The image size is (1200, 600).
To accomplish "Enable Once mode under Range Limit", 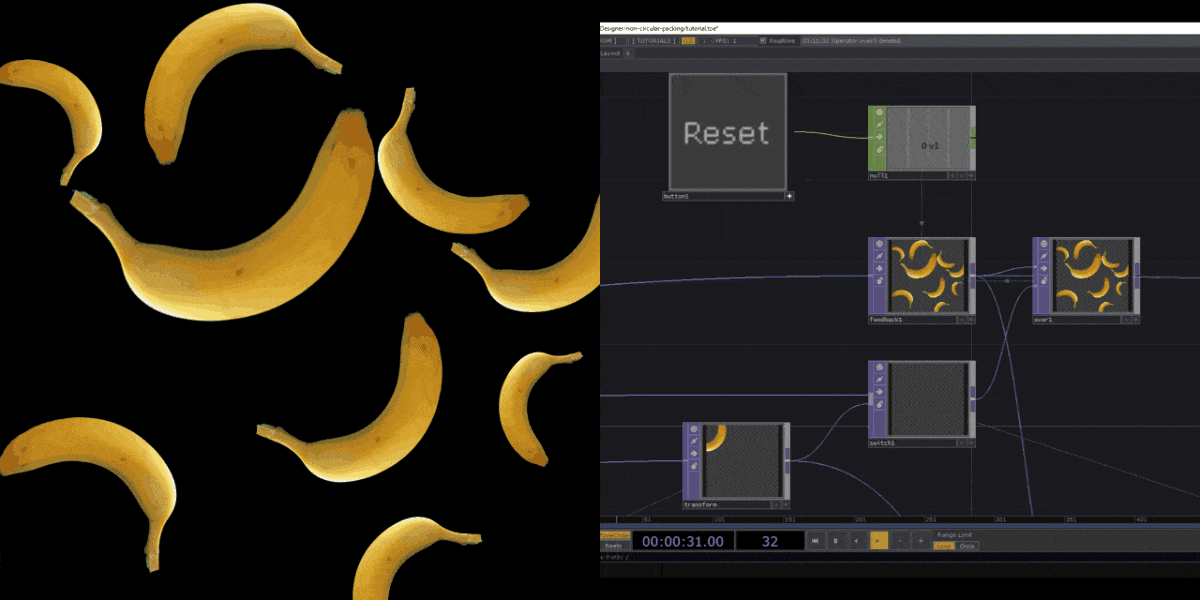I will pos(967,544).
